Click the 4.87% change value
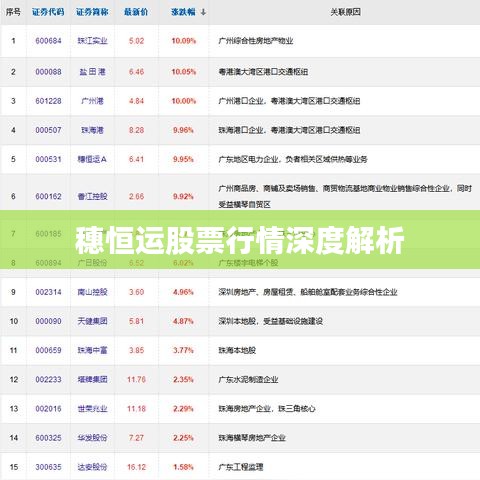 pyautogui.click(x=183, y=321)
